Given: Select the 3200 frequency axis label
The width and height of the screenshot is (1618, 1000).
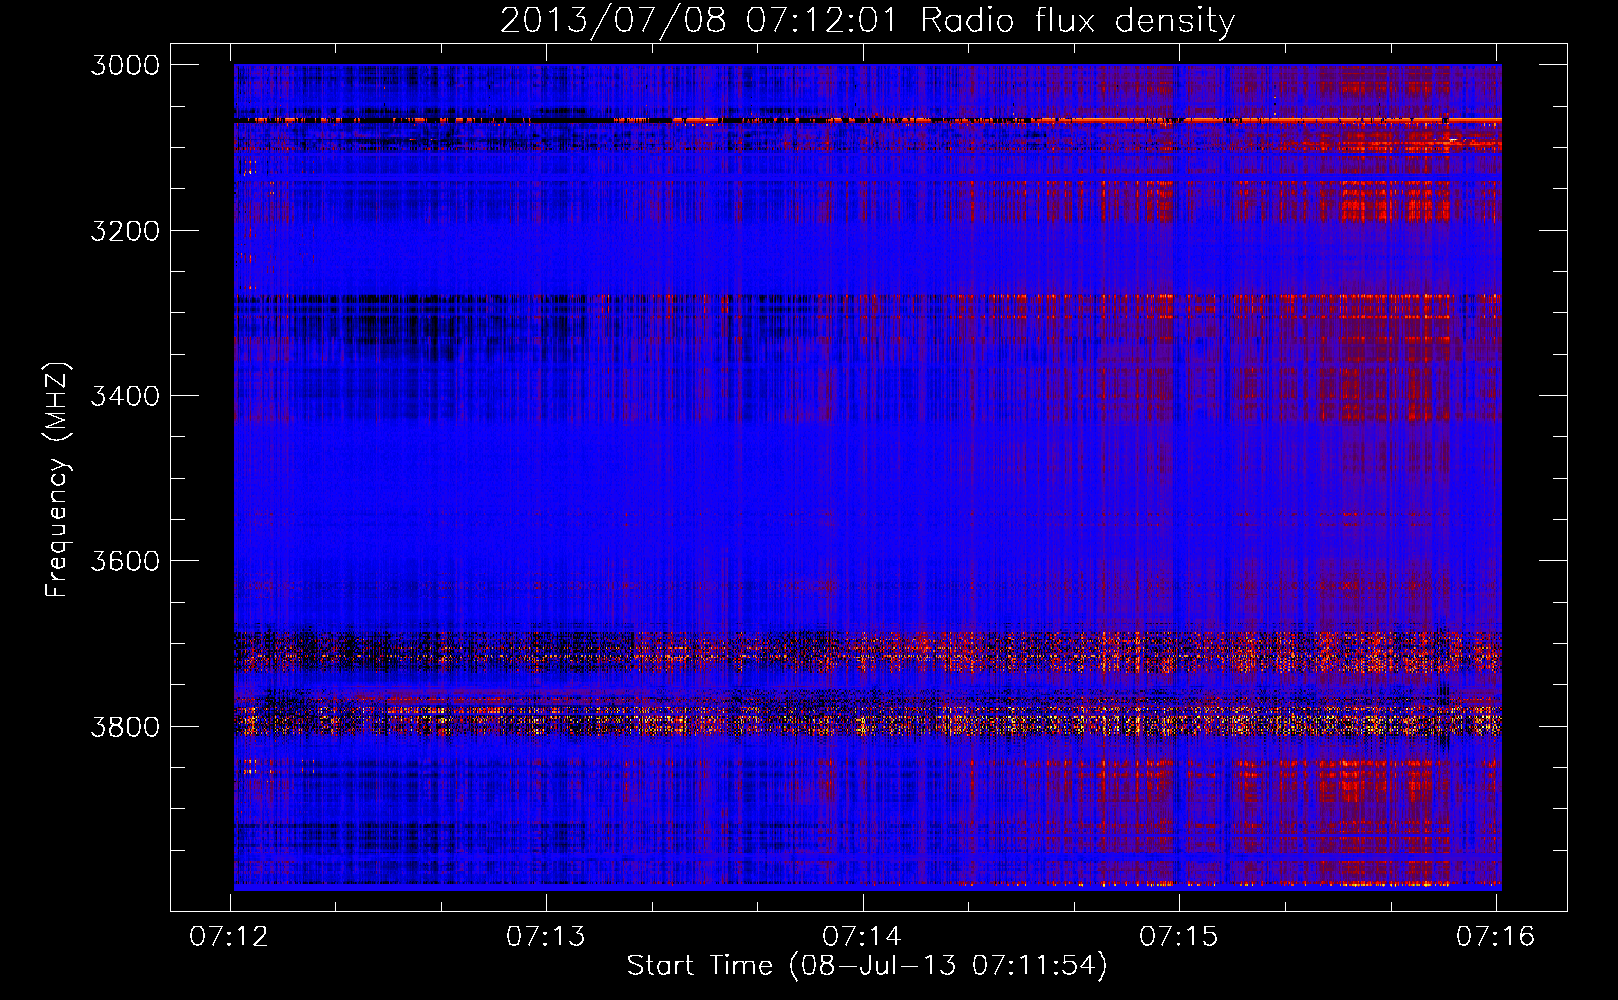Looking at the screenshot, I should [125, 231].
